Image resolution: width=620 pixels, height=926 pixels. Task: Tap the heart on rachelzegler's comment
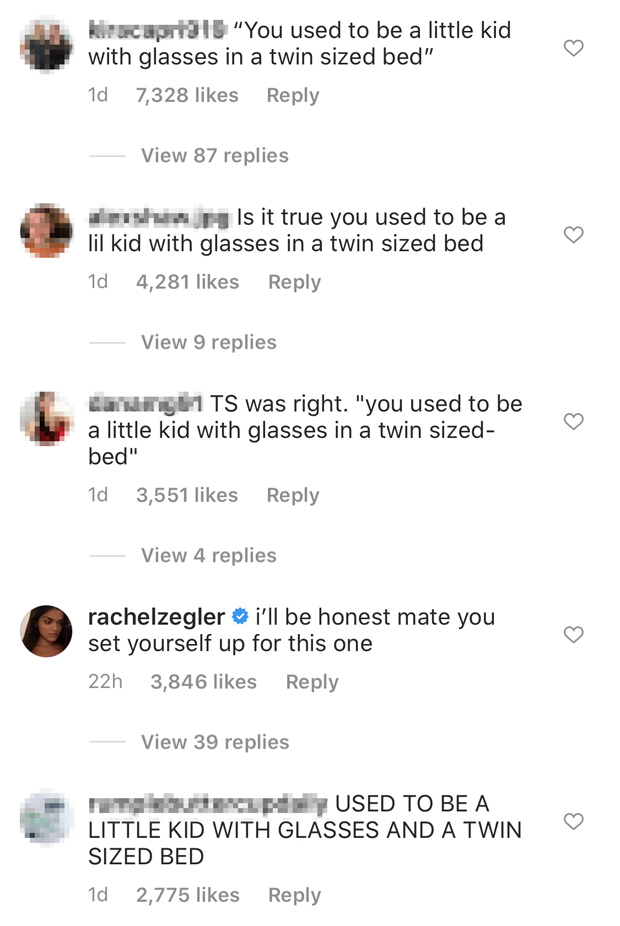click(x=573, y=635)
